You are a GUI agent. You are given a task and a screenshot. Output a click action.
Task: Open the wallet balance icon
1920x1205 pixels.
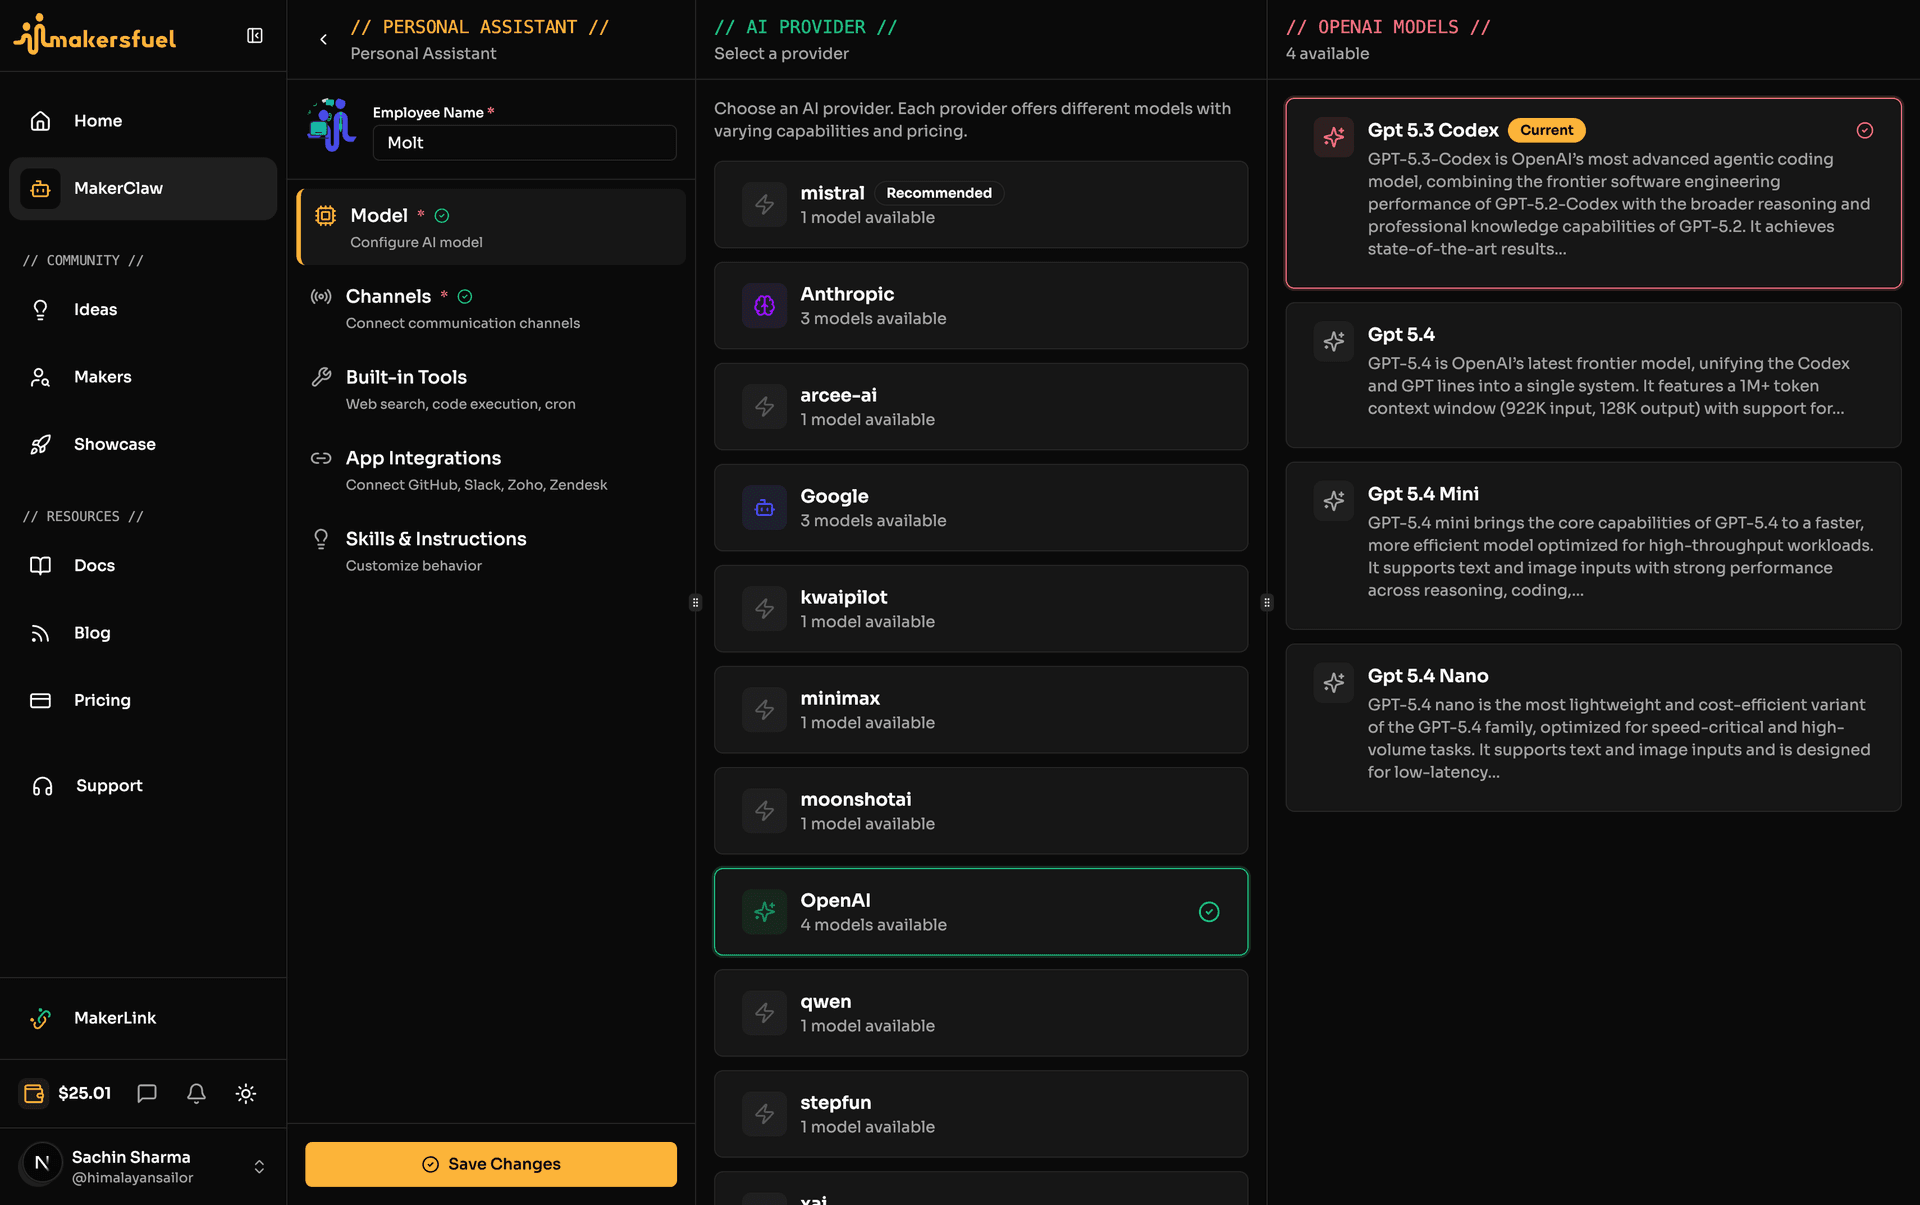34,1093
